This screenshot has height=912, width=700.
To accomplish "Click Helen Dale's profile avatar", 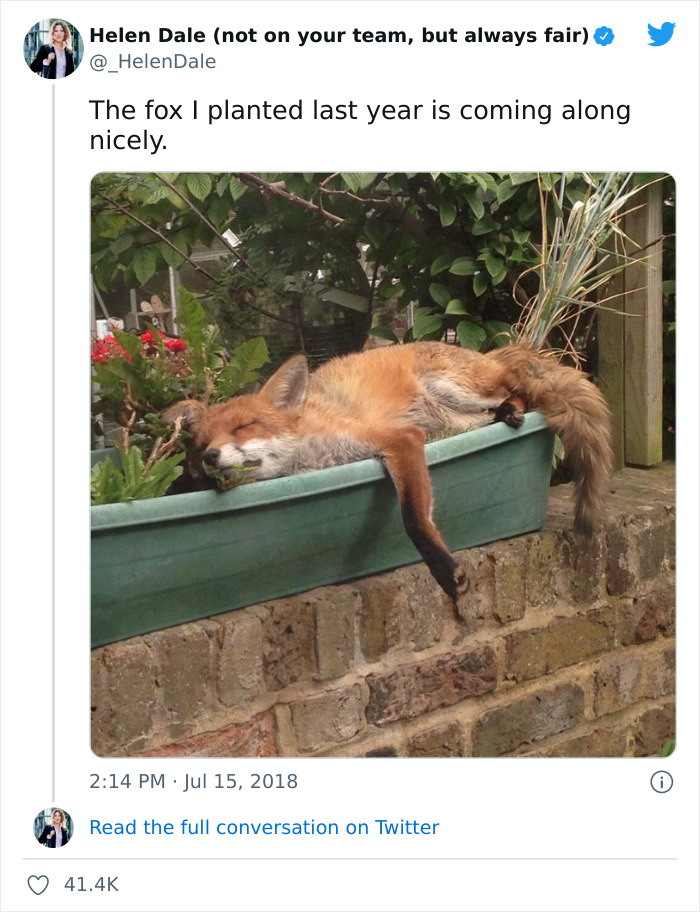I will 52,48.
